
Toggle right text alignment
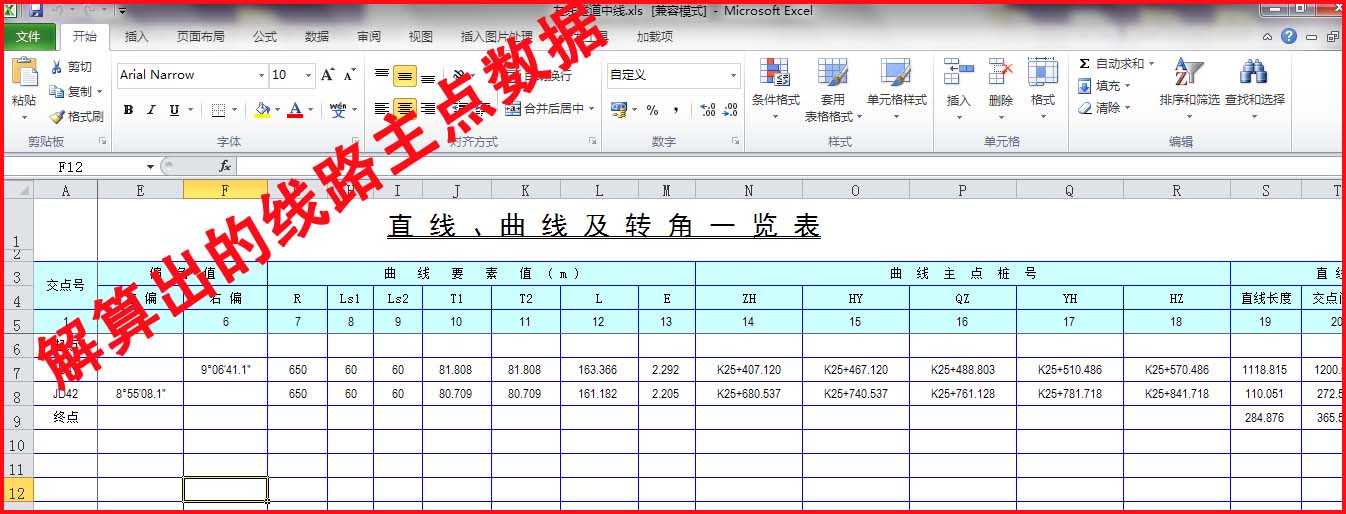click(x=428, y=108)
